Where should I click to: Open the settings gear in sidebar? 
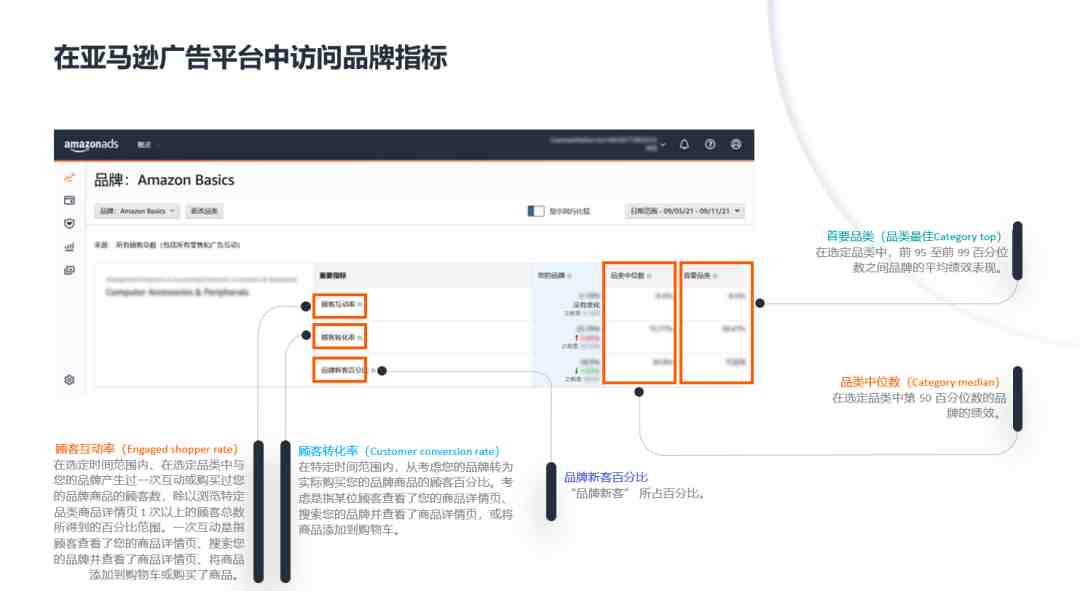click(x=69, y=380)
